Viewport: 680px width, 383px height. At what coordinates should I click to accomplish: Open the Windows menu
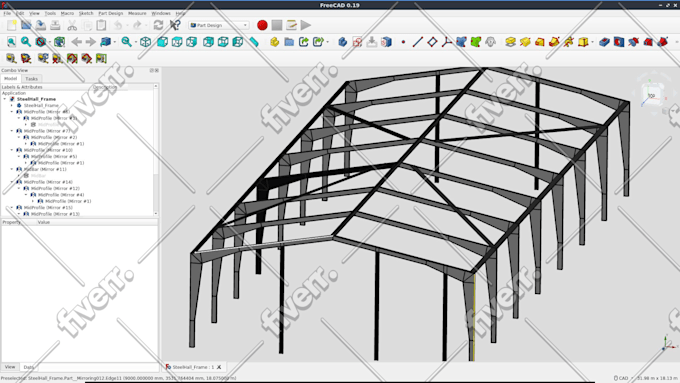[161, 13]
